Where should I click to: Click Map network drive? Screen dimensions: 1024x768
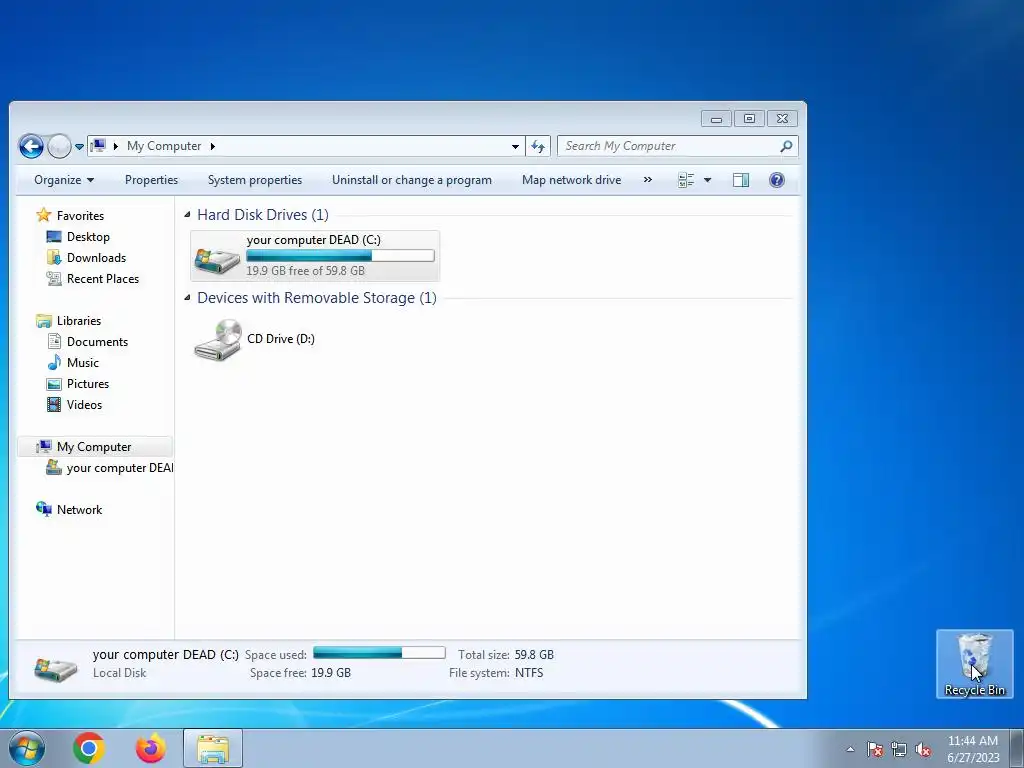coord(571,180)
